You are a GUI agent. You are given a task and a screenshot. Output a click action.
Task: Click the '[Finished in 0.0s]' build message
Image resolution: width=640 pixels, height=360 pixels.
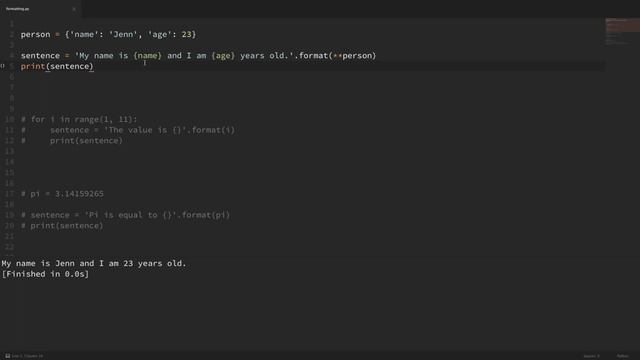click(45, 274)
